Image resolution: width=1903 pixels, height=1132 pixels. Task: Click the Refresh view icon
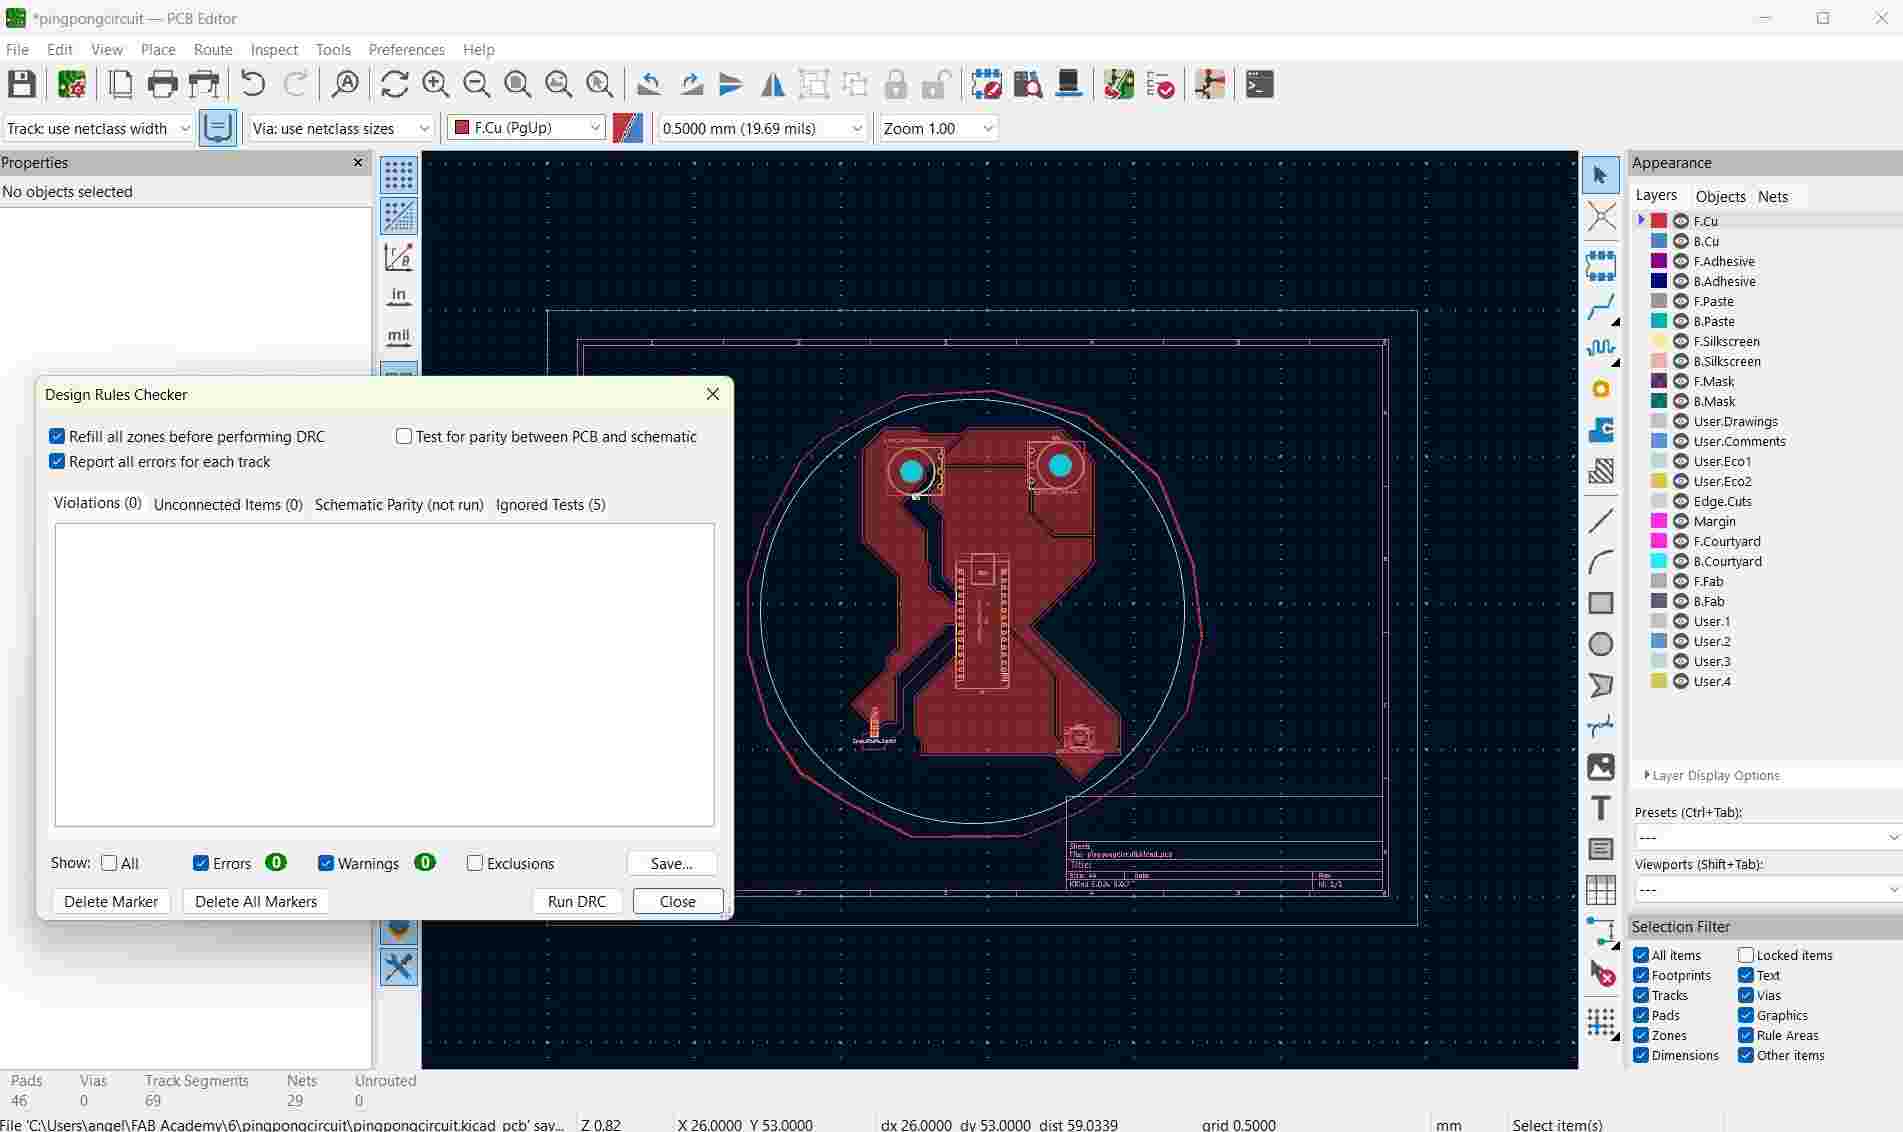click(x=394, y=85)
